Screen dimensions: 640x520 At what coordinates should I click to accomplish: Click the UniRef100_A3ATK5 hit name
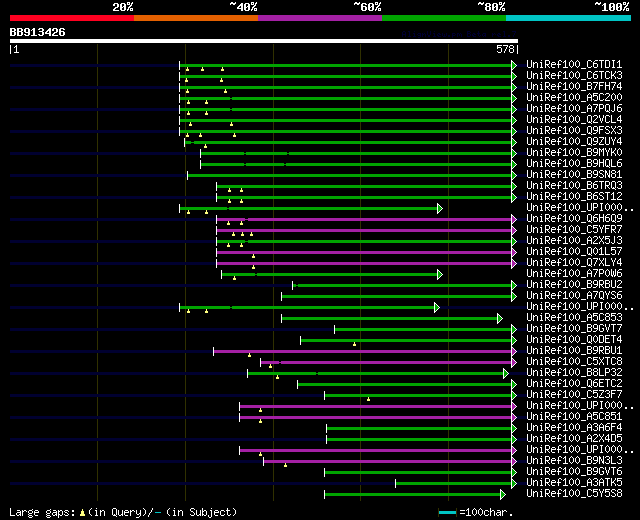pyautogui.click(x=574, y=483)
